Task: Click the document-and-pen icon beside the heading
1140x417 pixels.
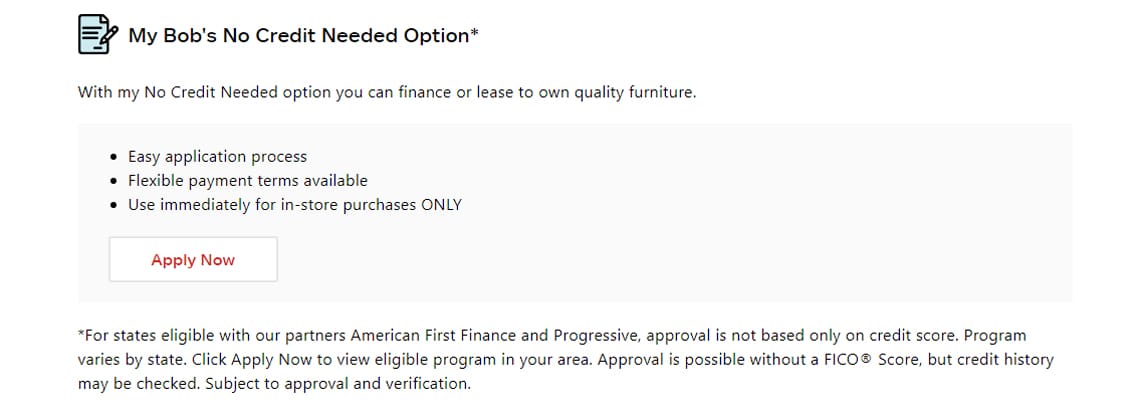Action: coord(97,34)
